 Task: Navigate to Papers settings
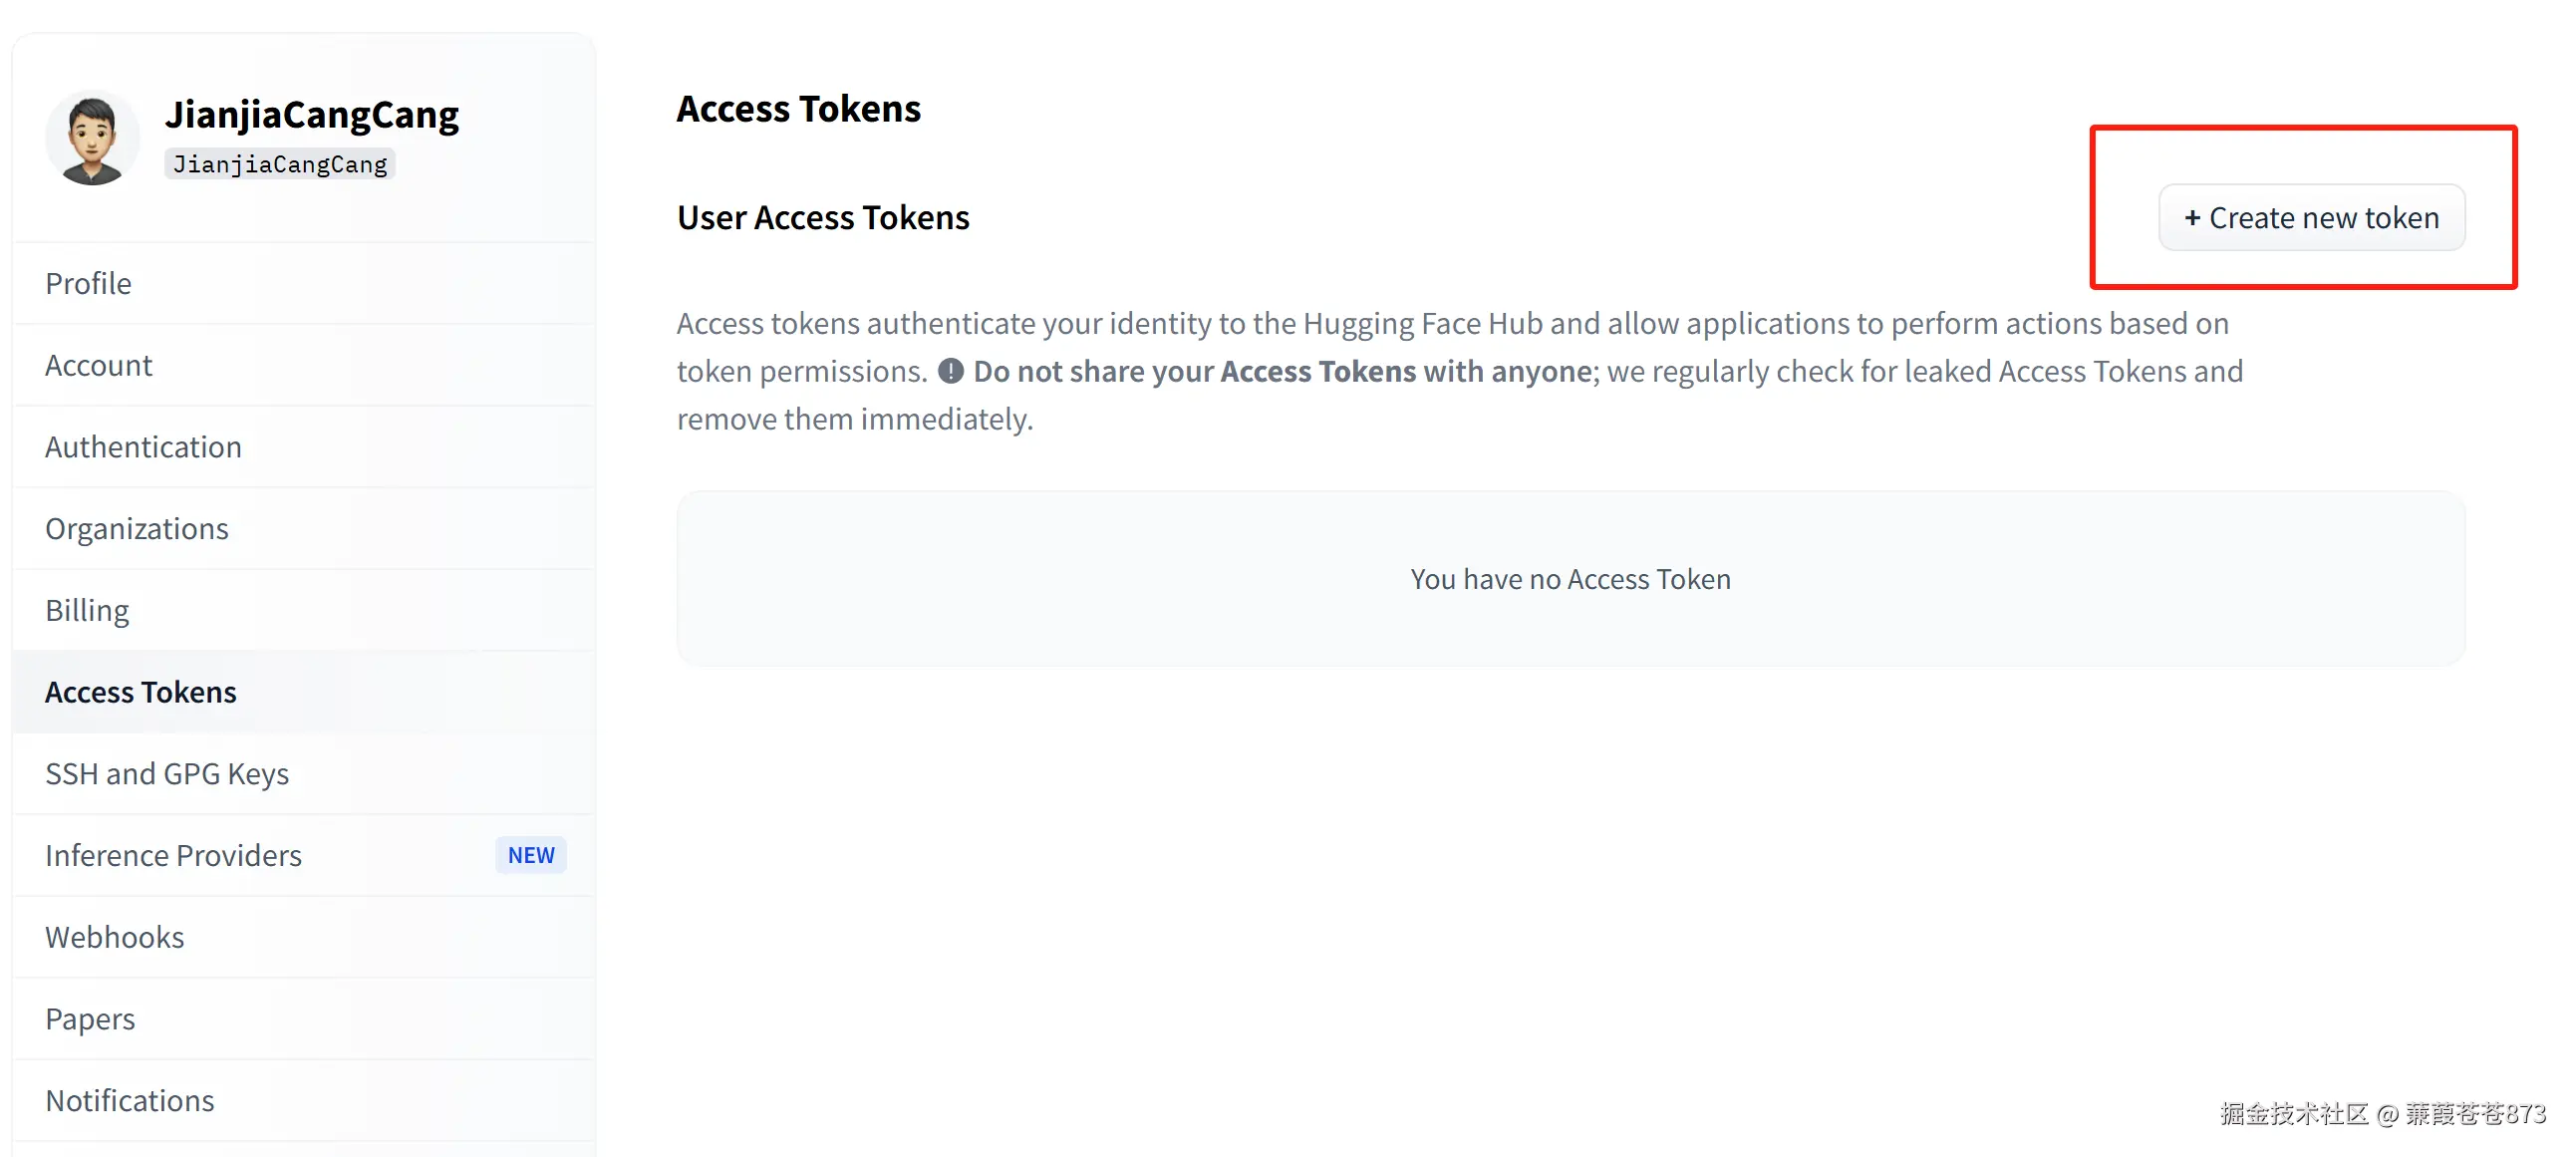90,1019
